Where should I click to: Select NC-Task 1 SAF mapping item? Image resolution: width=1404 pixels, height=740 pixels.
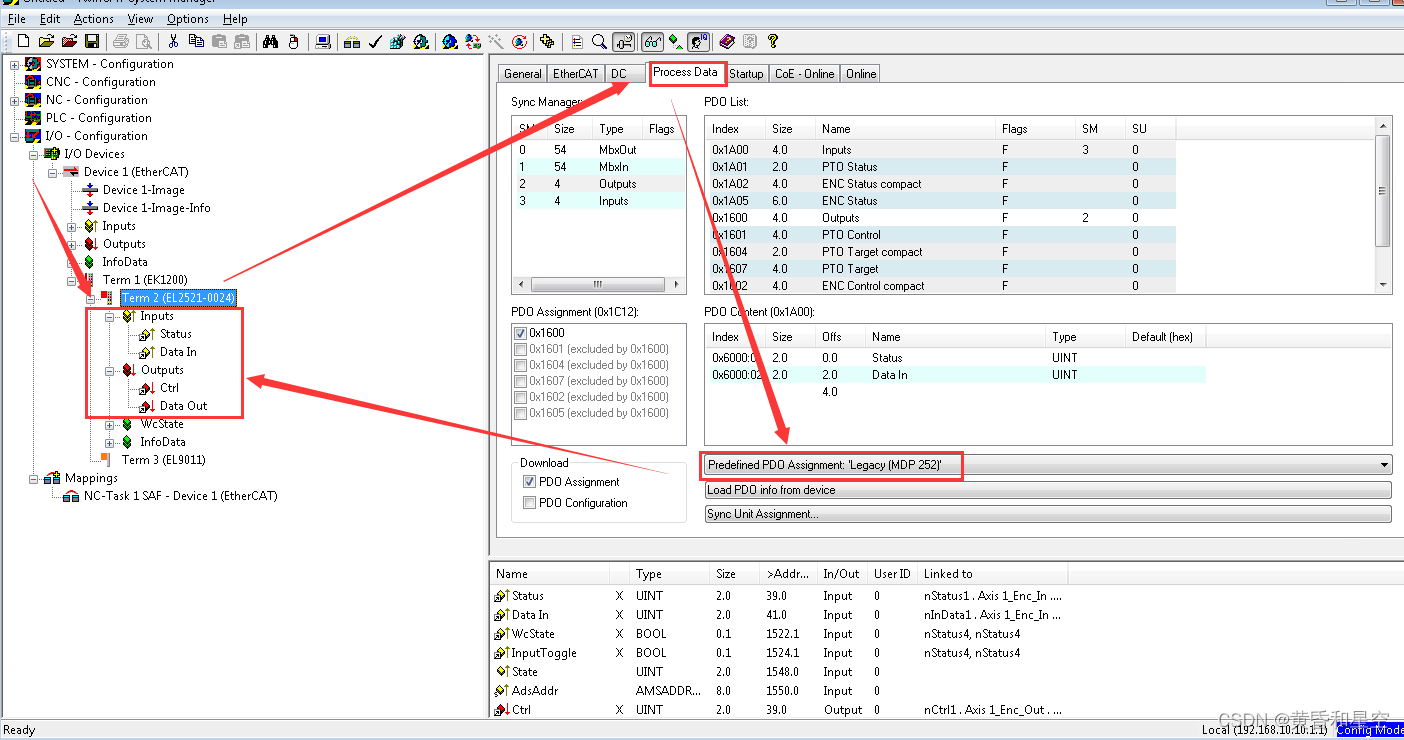pos(180,496)
